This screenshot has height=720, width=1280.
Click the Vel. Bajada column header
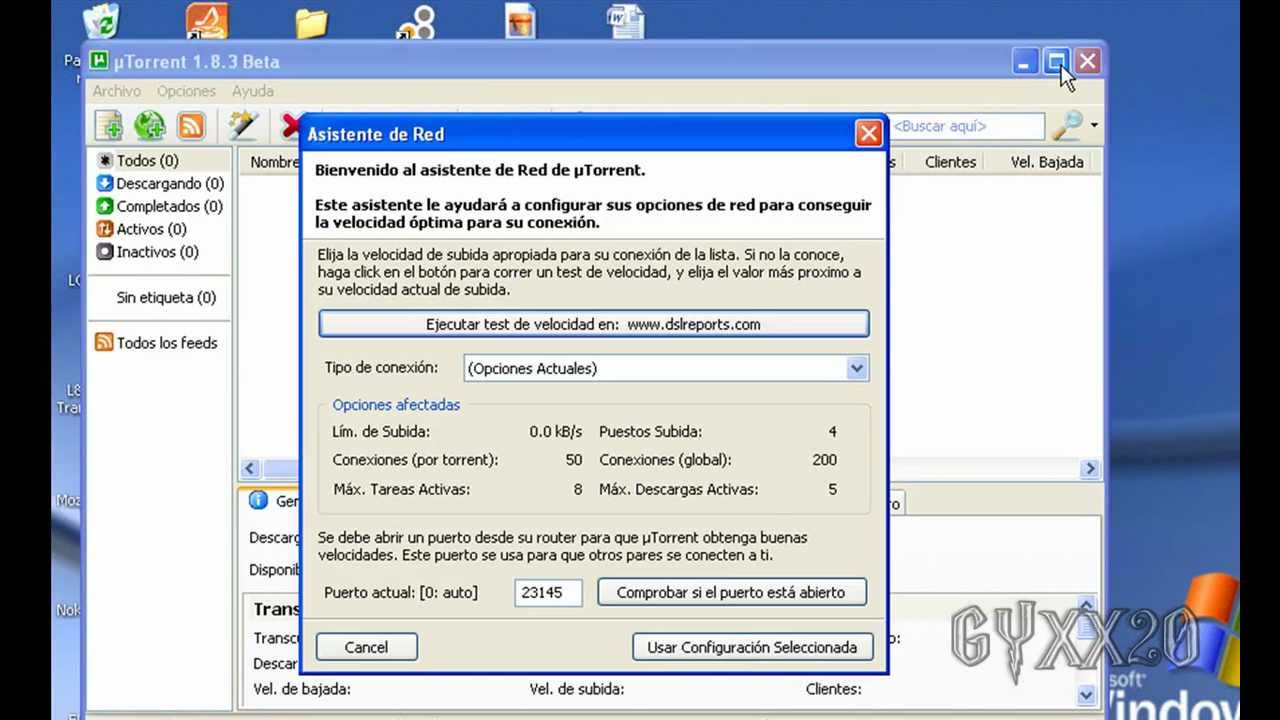click(x=1046, y=162)
